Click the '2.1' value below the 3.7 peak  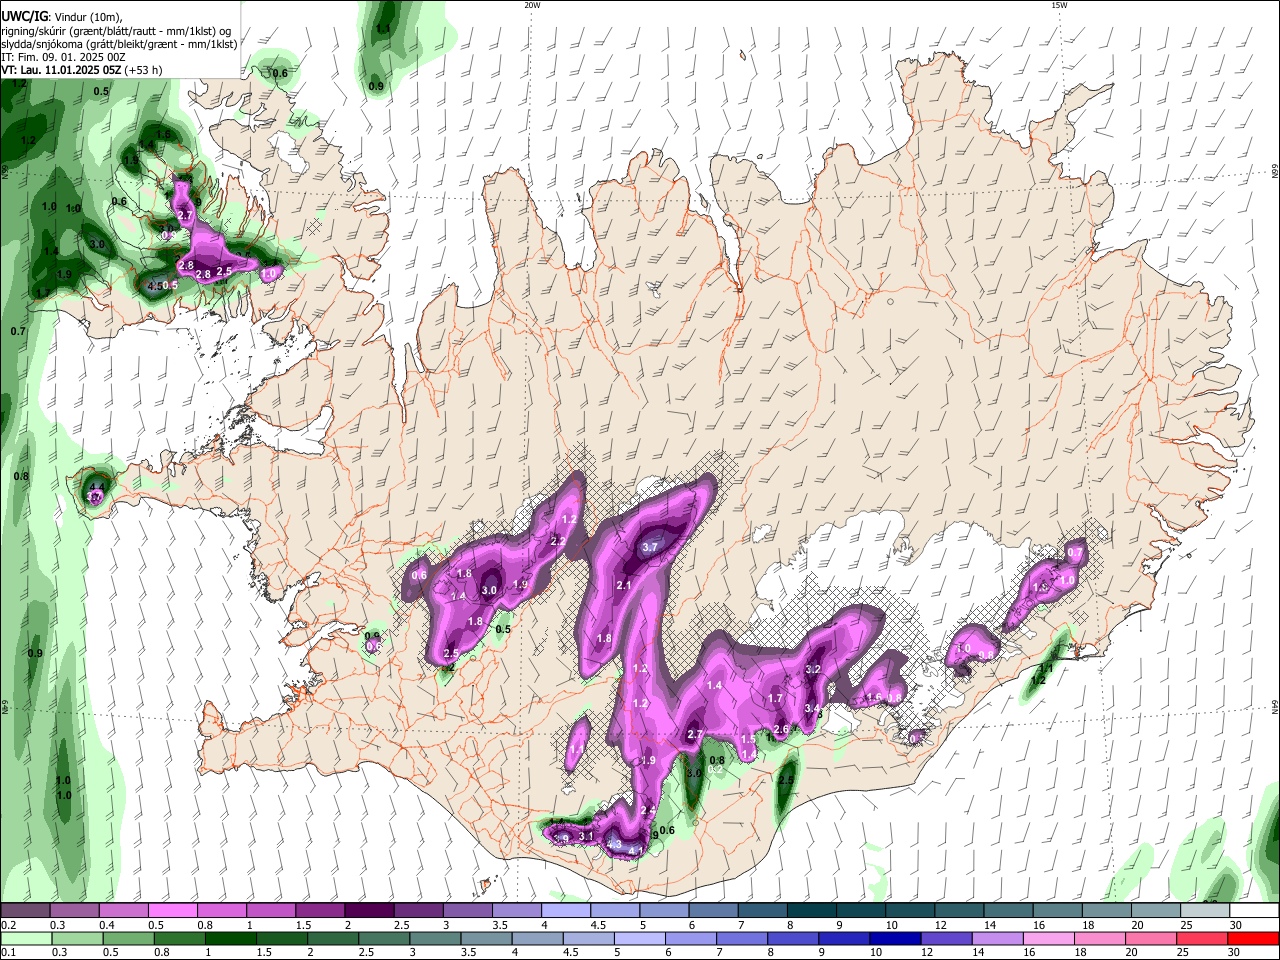pos(623,585)
